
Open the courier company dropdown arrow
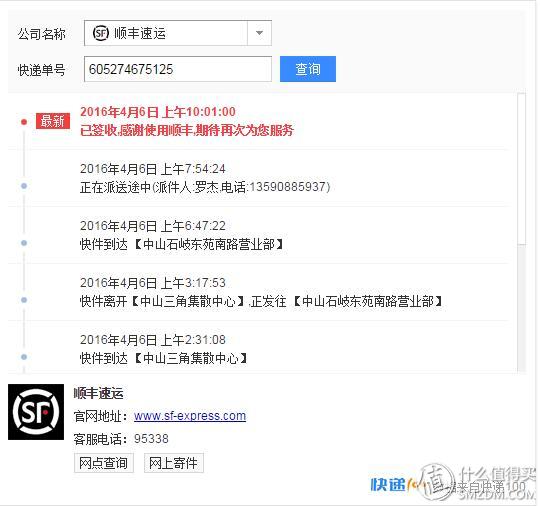click(x=259, y=33)
